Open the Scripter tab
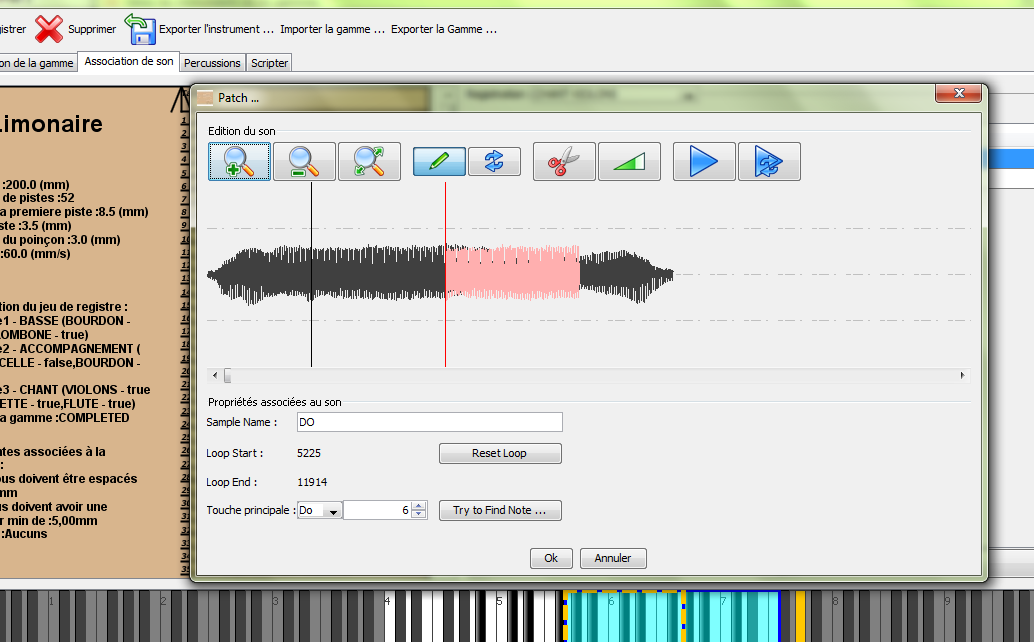The height and width of the screenshot is (642, 1034). pos(268,61)
